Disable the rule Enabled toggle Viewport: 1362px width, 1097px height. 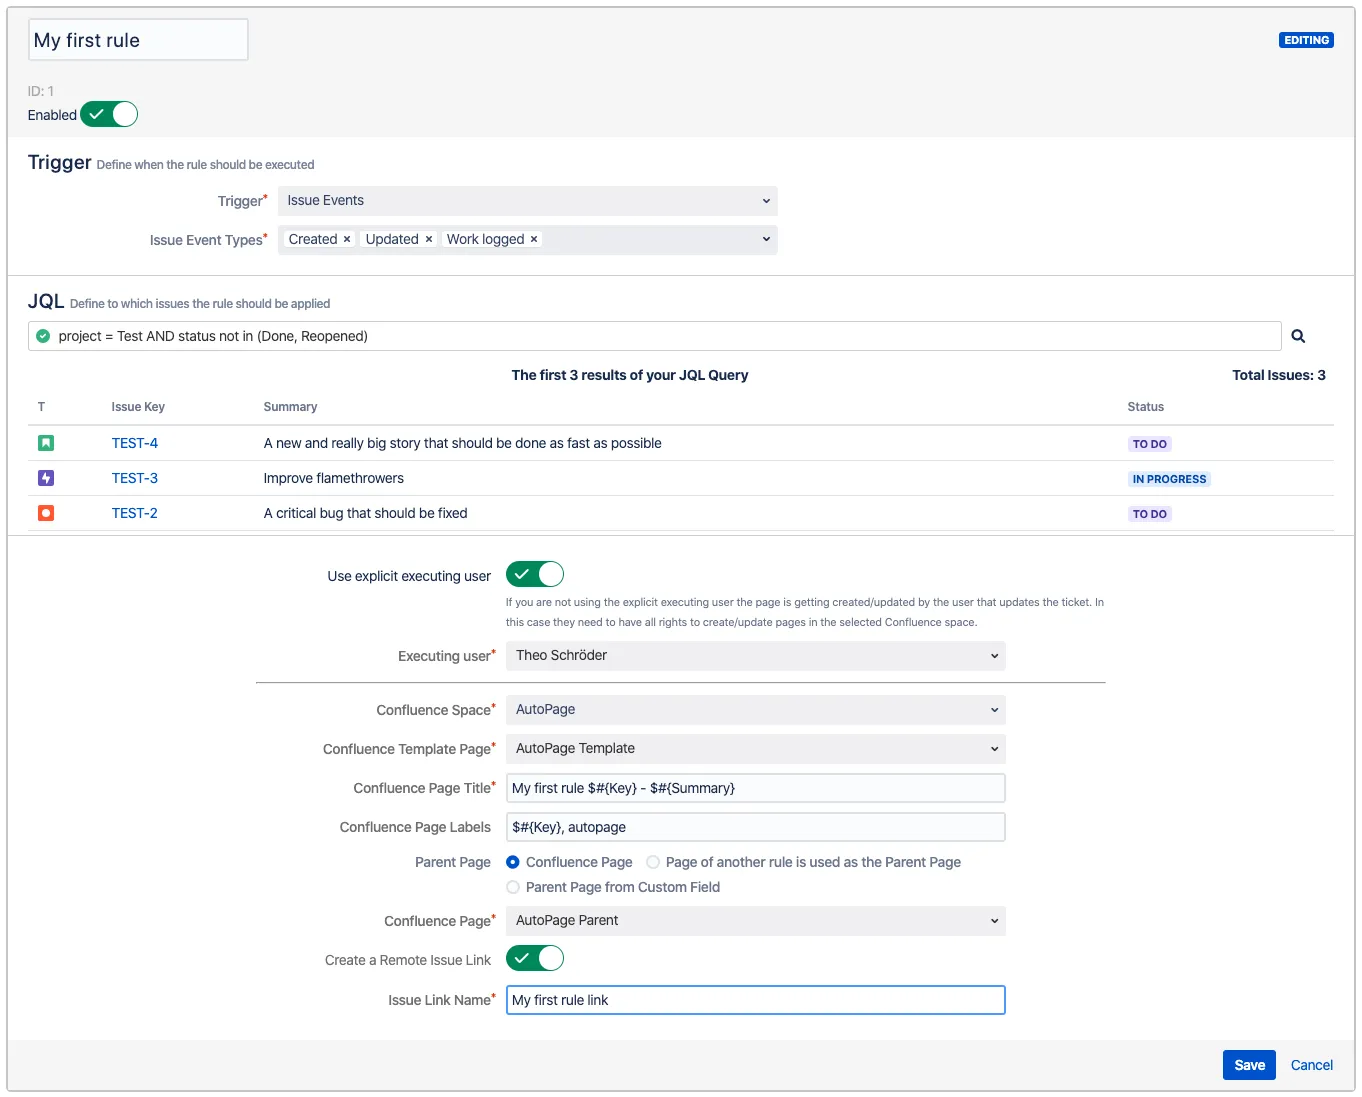(109, 115)
